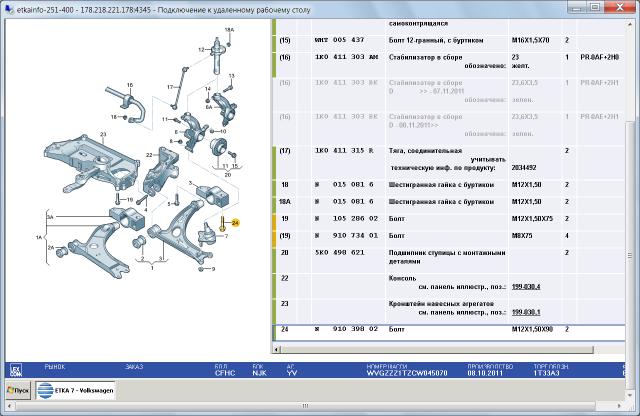The image size is (640, 416).
Task: Click the right arrow of bottom scrollbar
Action: [x=619, y=406]
